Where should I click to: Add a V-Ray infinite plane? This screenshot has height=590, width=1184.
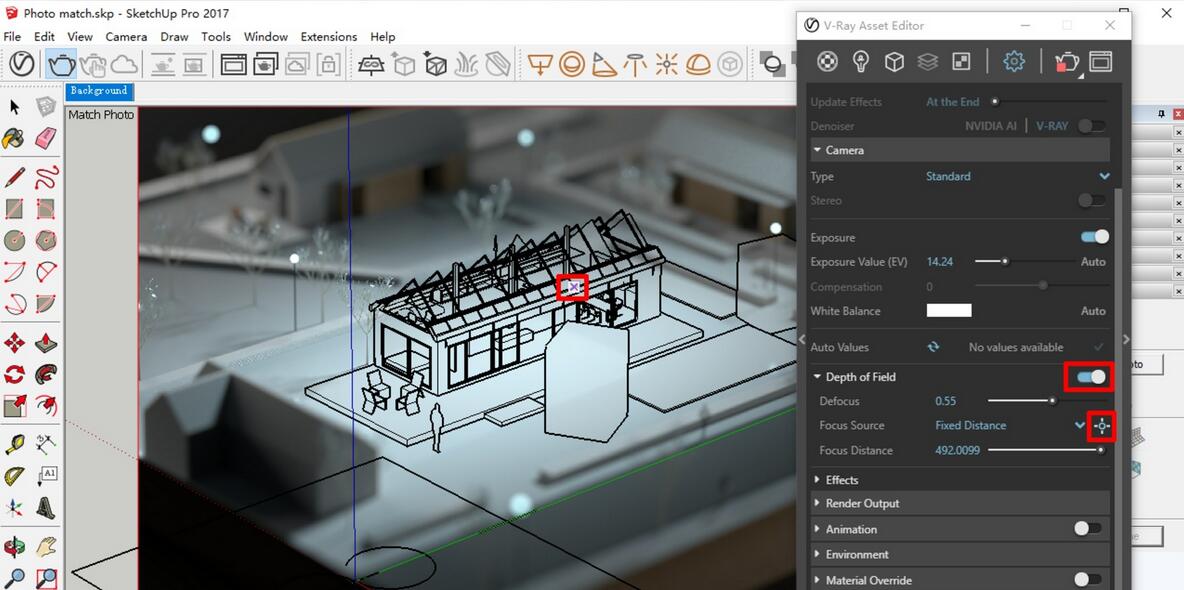tap(371, 65)
